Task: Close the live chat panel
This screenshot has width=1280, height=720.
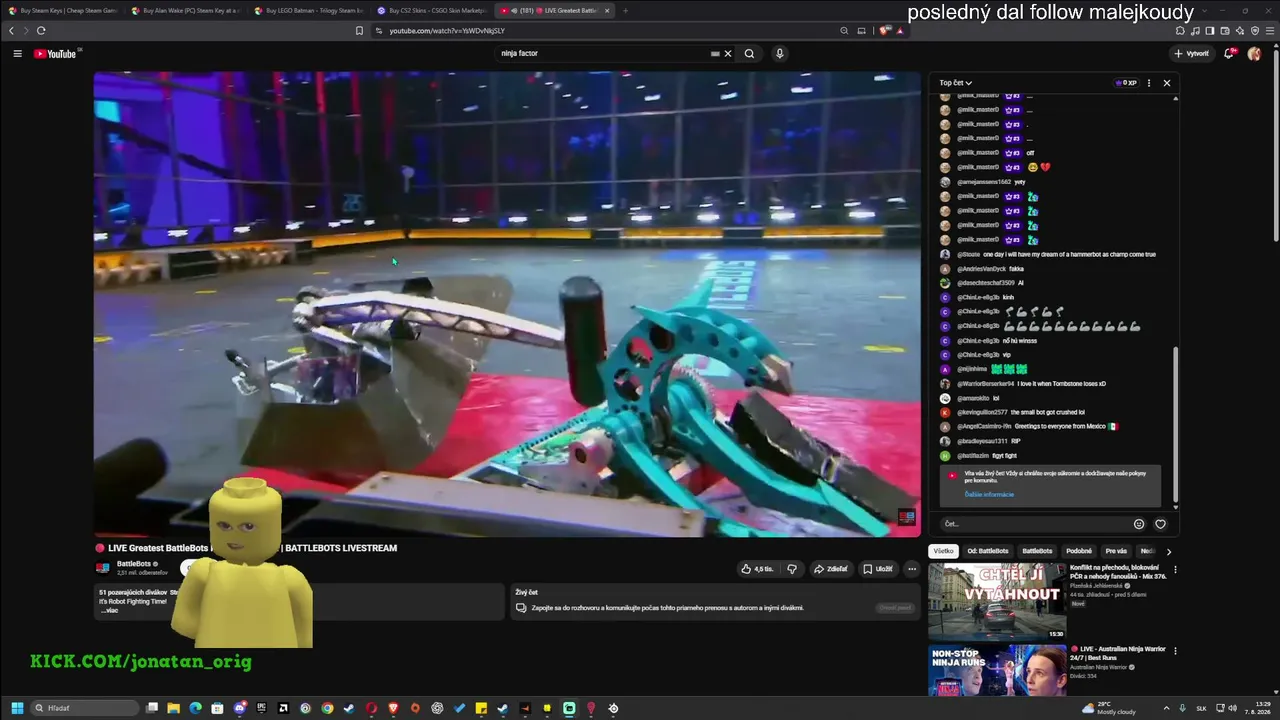Action: pos(1166,83)
